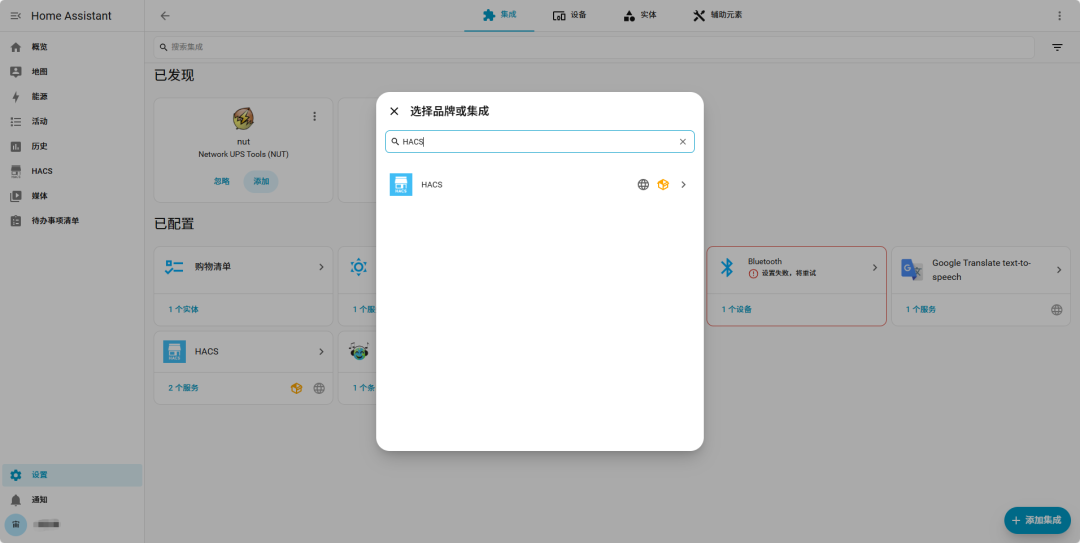Click the Bluetooth icon
This screenshot has width=1080, height=543.
click(x=727, y=267)
